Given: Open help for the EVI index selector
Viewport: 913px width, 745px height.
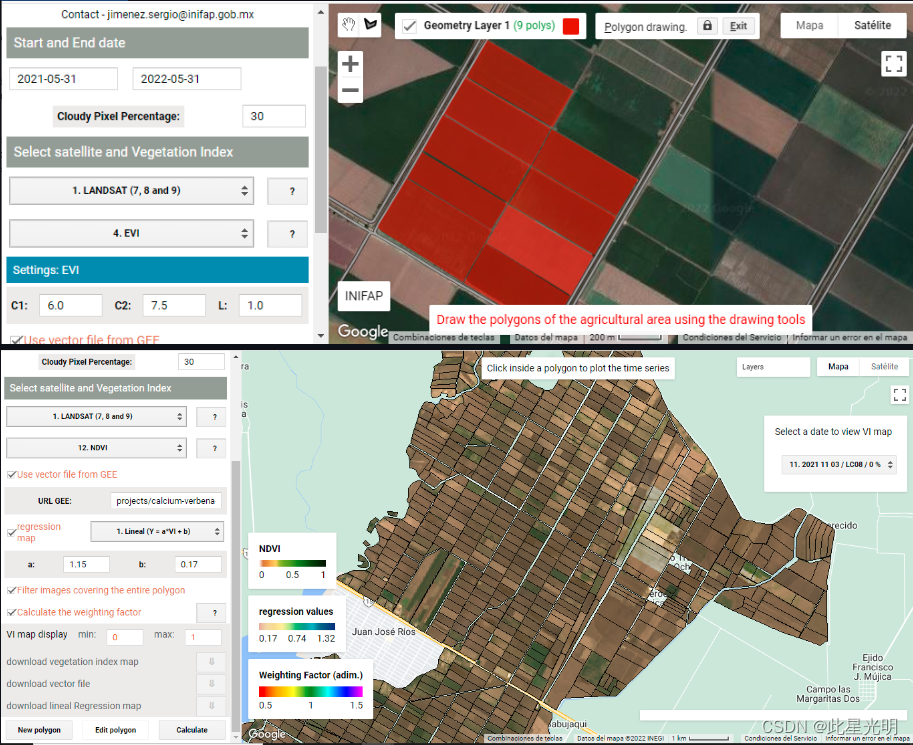Looking at the screenshot, I should point(291,234).
